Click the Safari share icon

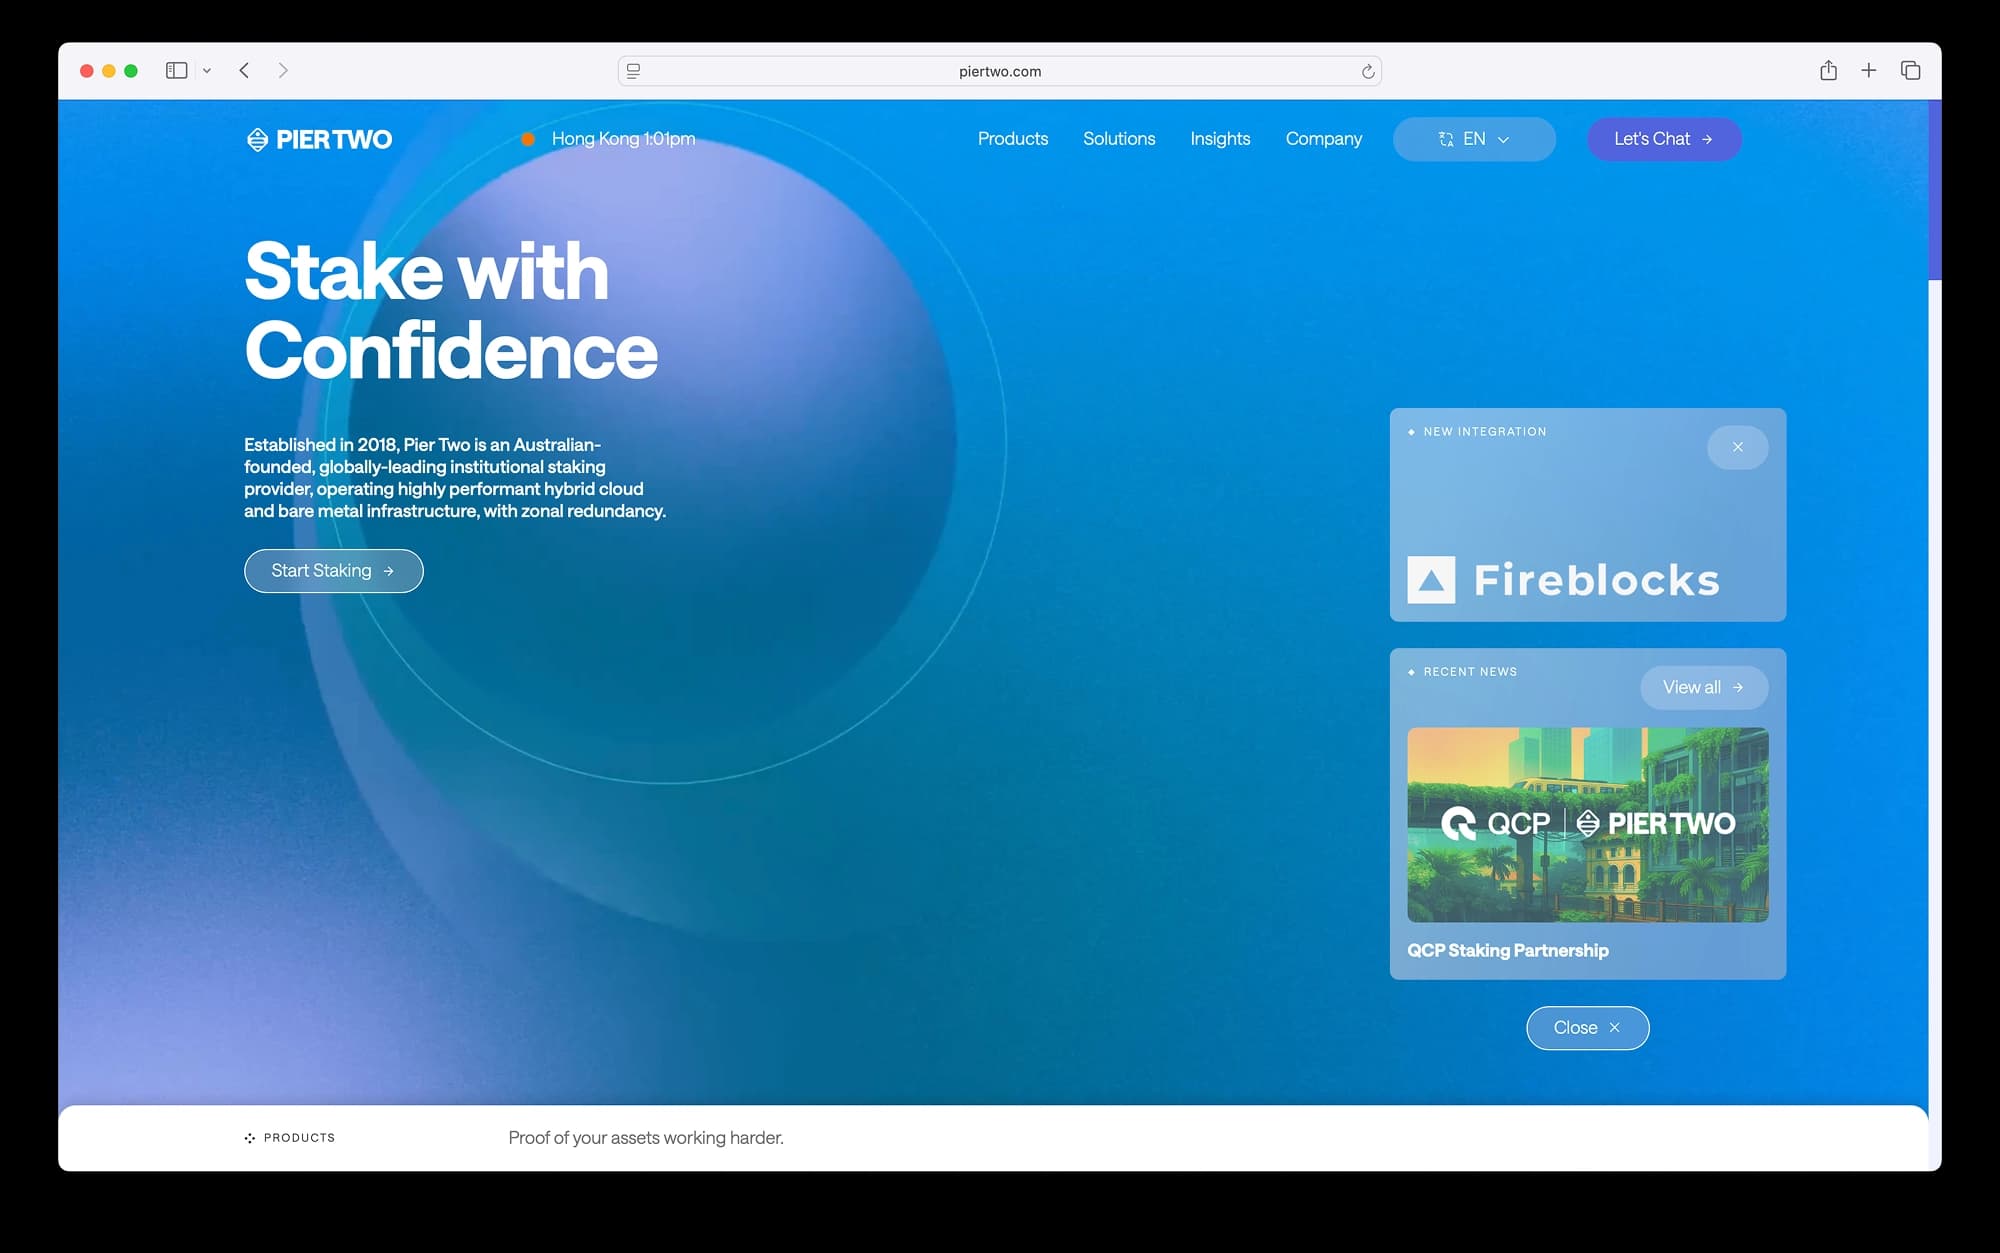coord(1828,71)
